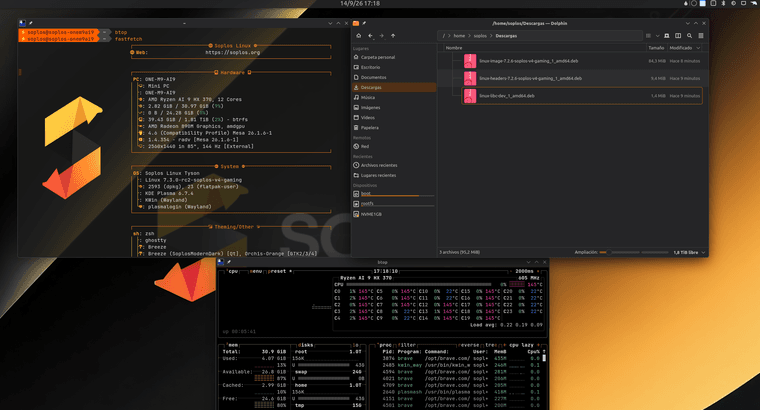
Task: Click 'Descargas' in Dolphin breadcrumb
Action: pos(506,36)
